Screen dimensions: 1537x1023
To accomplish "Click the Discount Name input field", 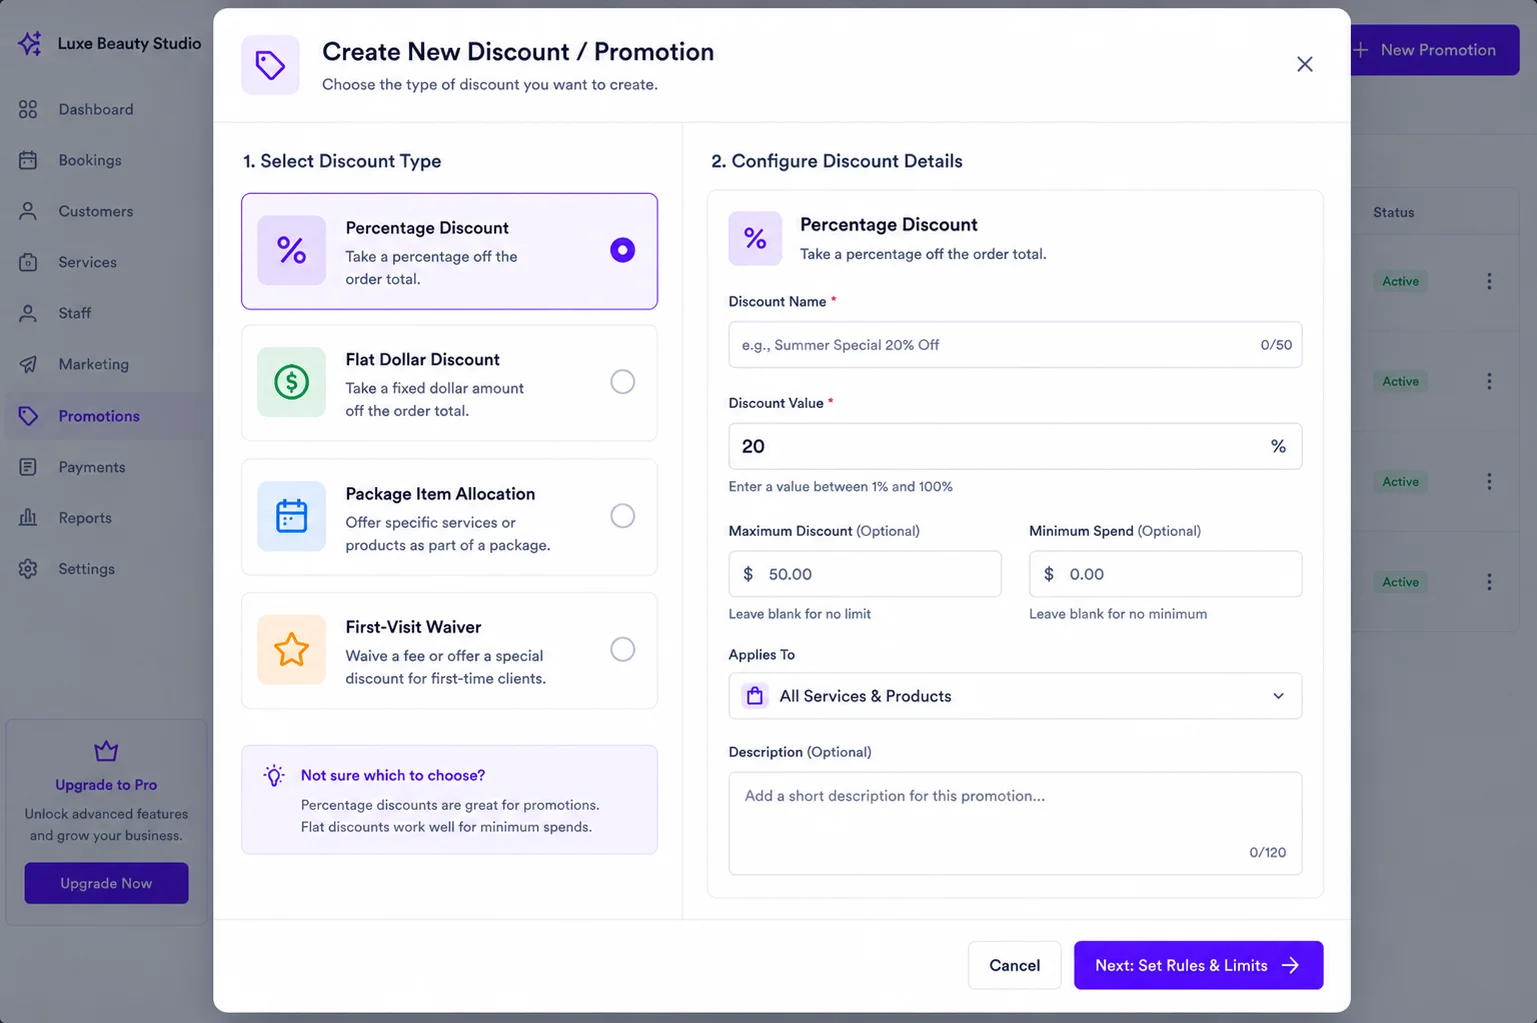I will point(1015,345).
